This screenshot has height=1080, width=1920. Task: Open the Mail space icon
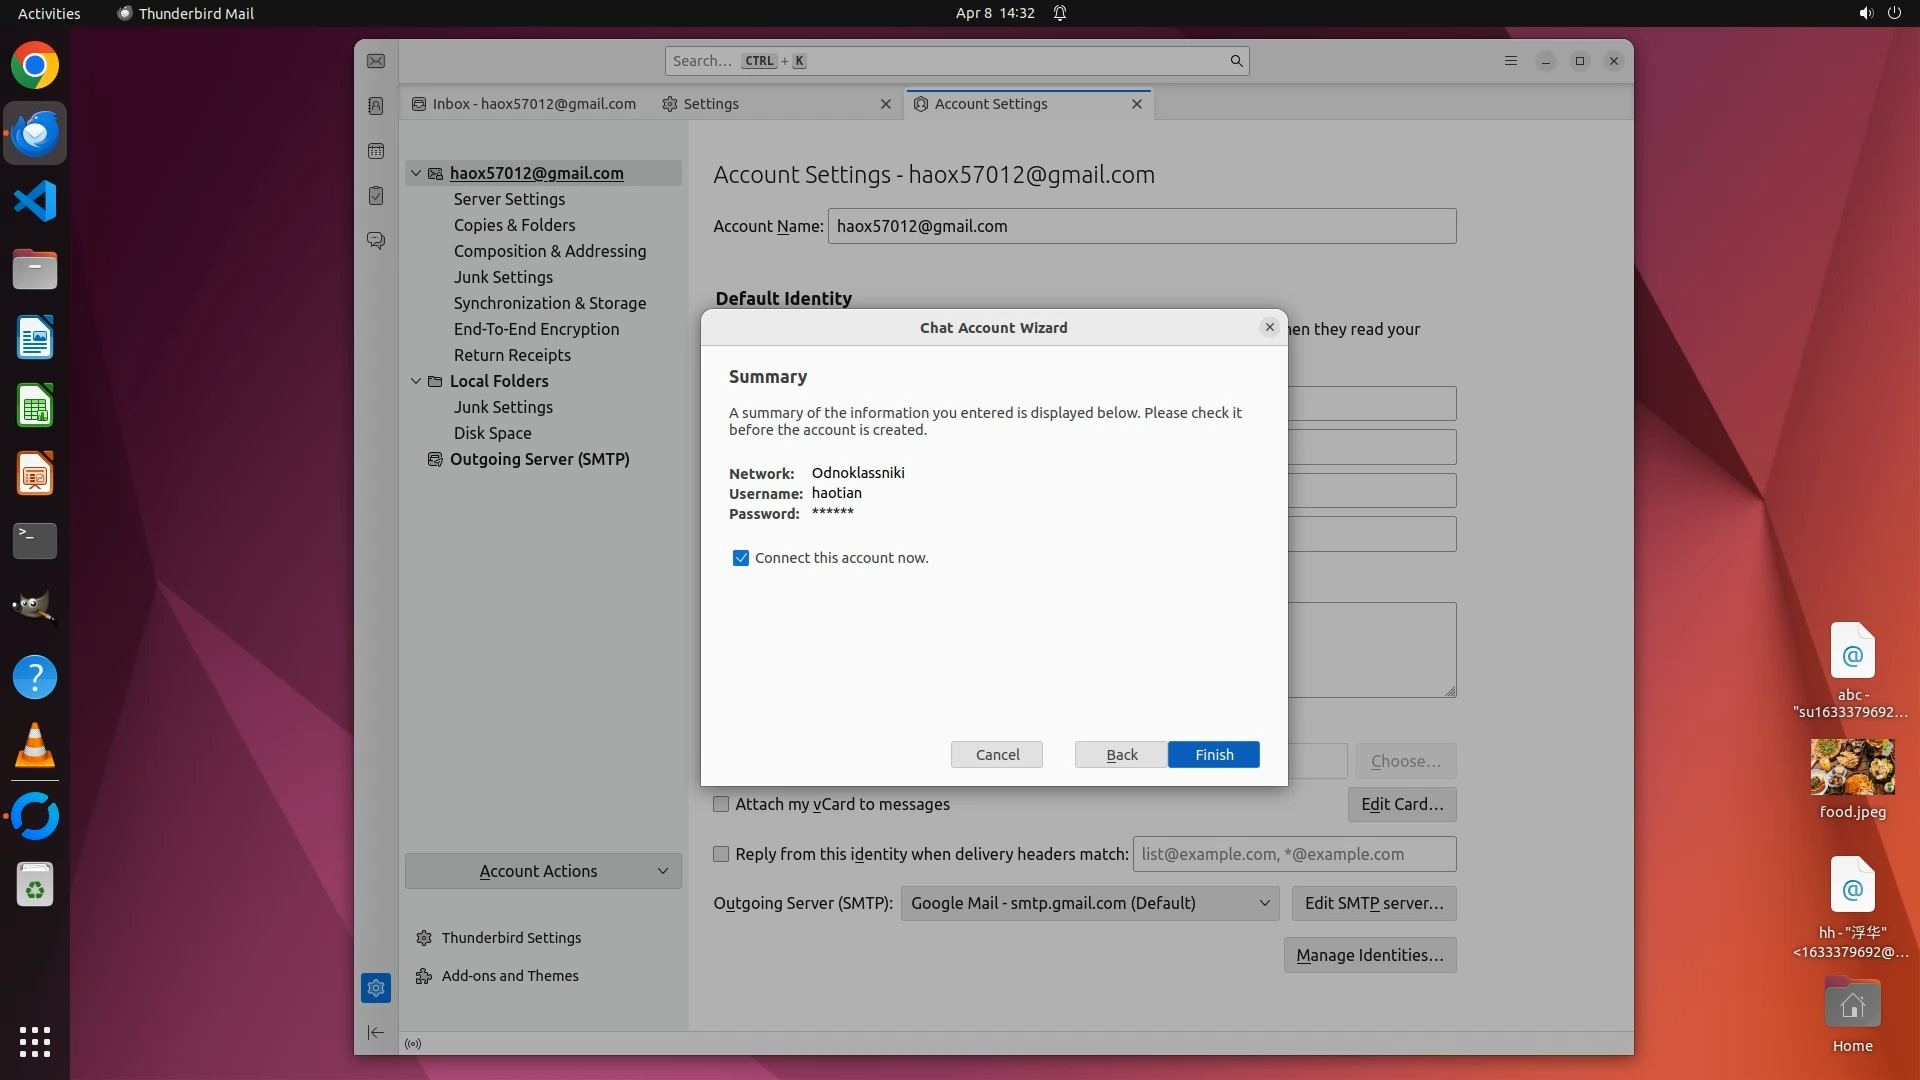coord(376,61)
